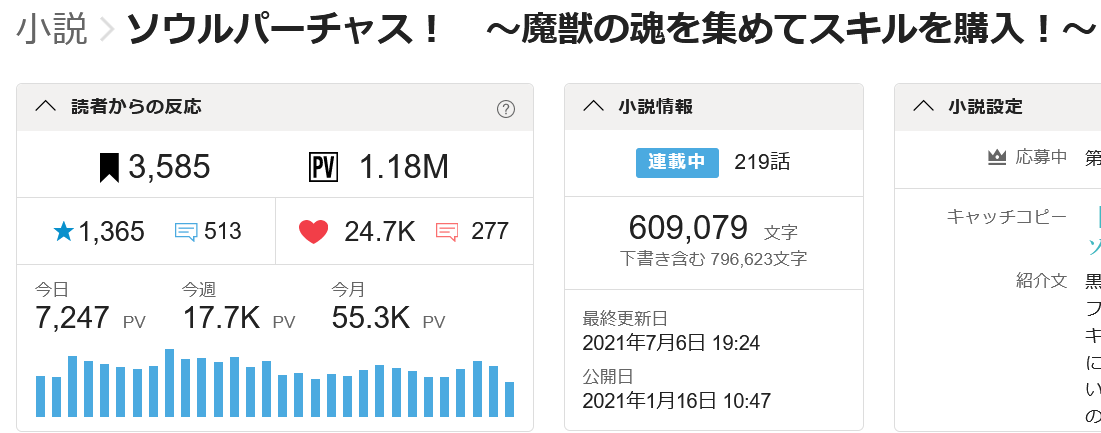Viewport: 1101px width, 433px height.
Task: Click the blue star rating icon
Action: click(x=63, y=232)
